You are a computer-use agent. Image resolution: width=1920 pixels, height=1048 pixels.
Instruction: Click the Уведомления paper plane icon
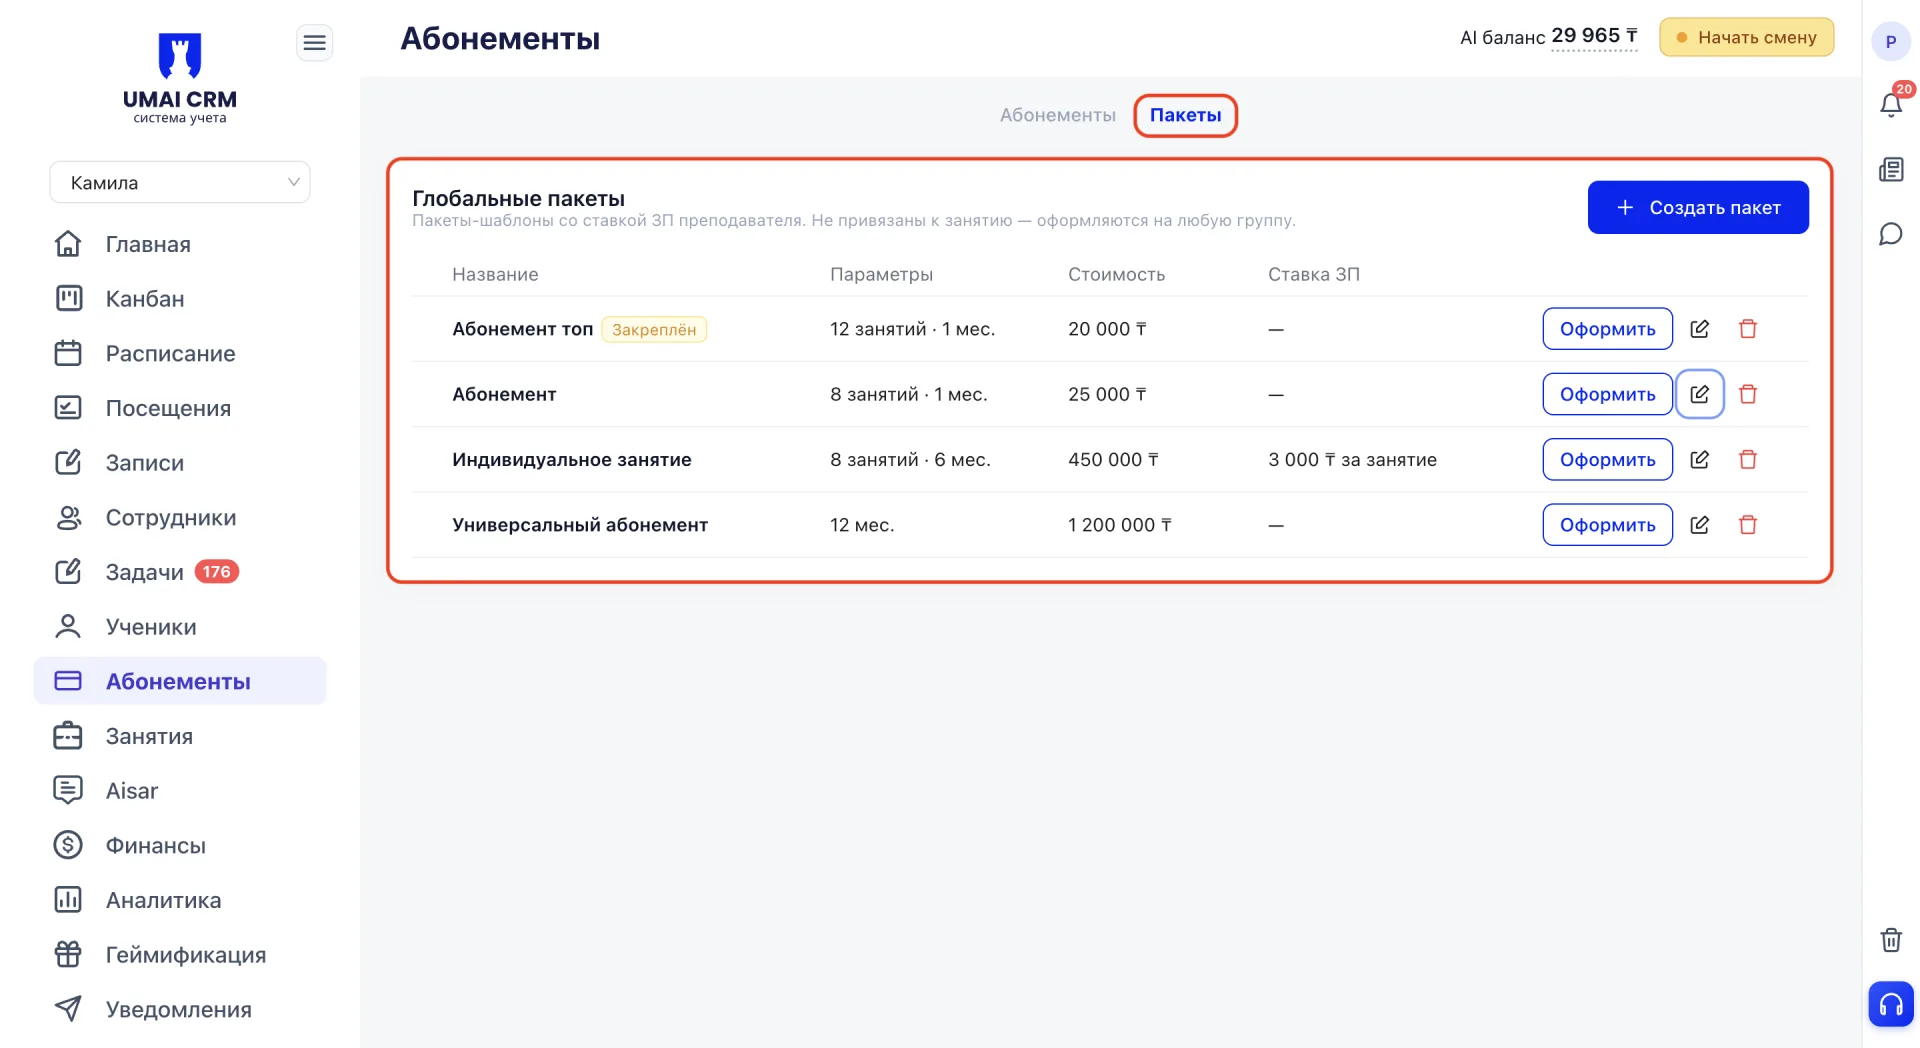tap(68, 1008)
